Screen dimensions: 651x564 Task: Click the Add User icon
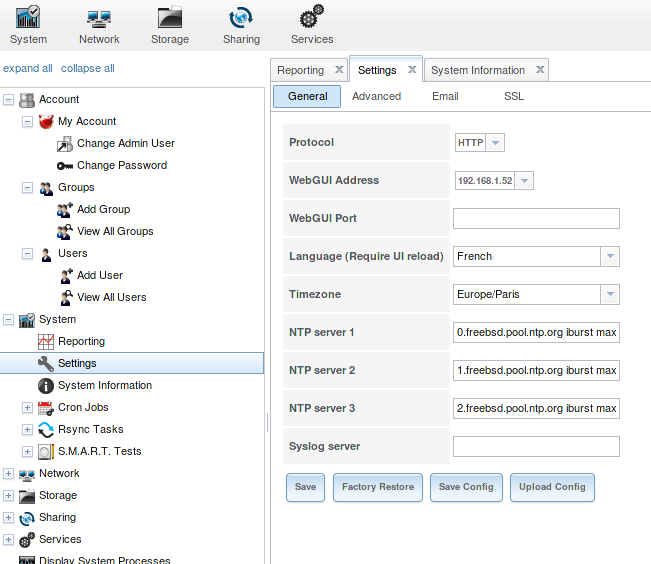66,276
